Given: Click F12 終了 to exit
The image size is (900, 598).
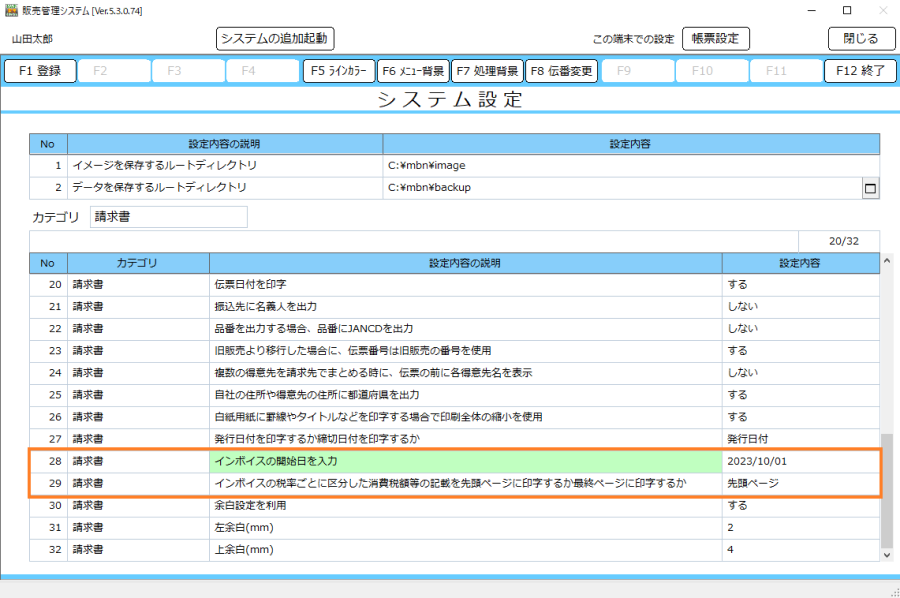Looking at the screenshot, I should (860, 71).
